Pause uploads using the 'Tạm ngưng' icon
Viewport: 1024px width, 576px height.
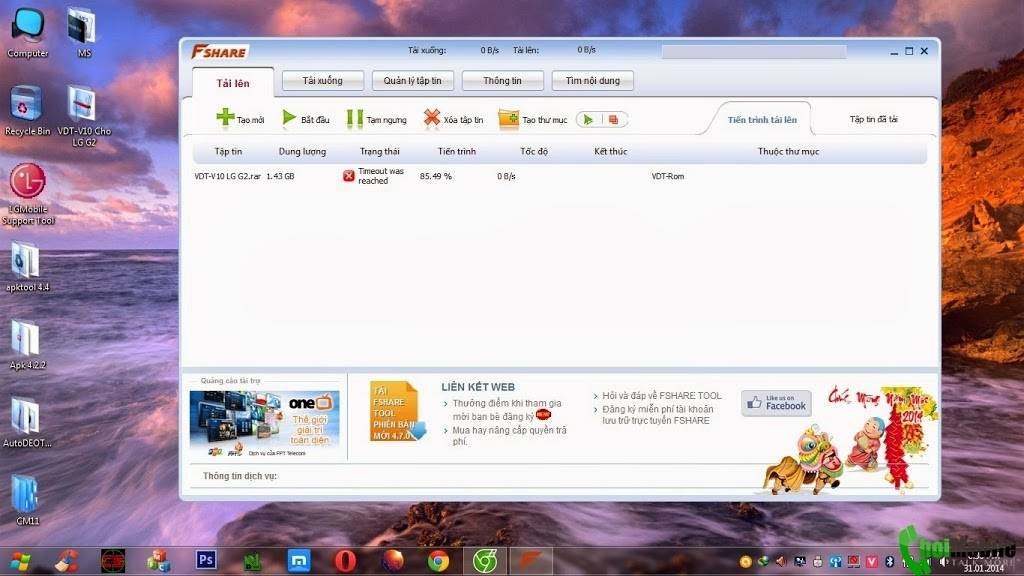click(x=355, y=118)
